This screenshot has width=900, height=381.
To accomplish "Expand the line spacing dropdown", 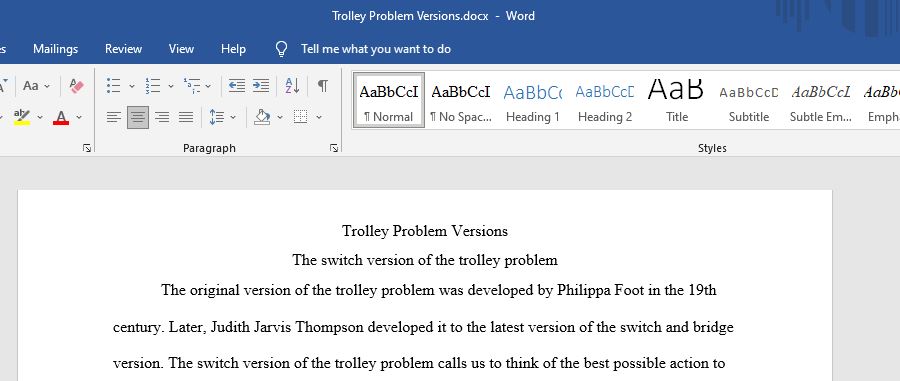I will pos(233,118).
